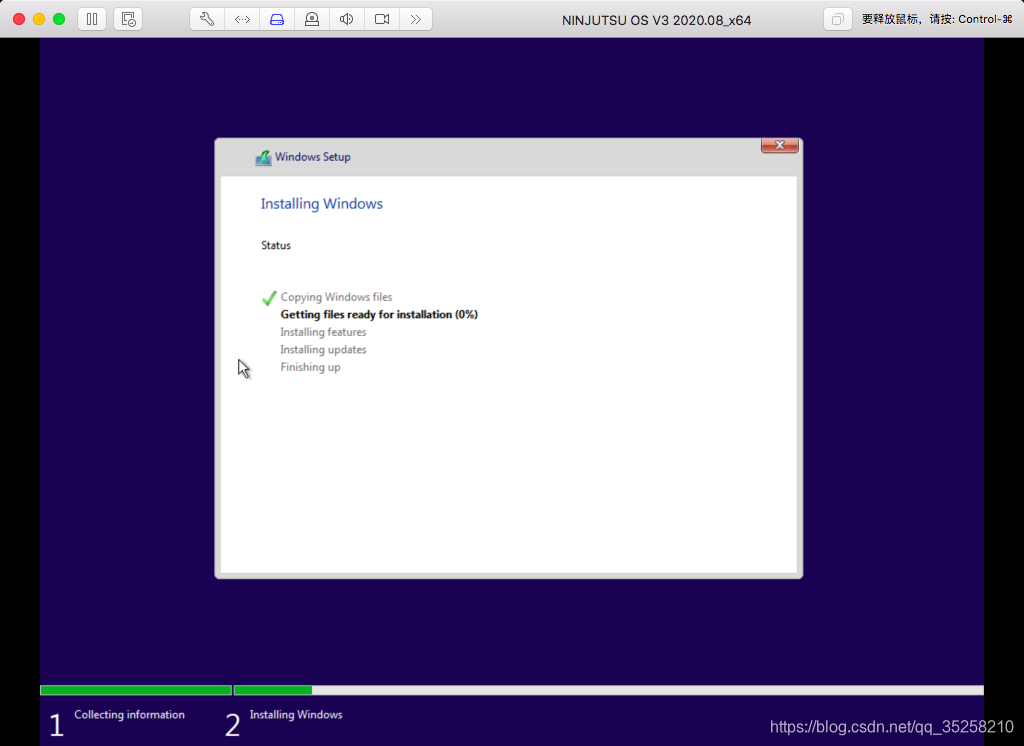
Task: Click the macOS yellow minimize button
Action: (x=39, y=19)
